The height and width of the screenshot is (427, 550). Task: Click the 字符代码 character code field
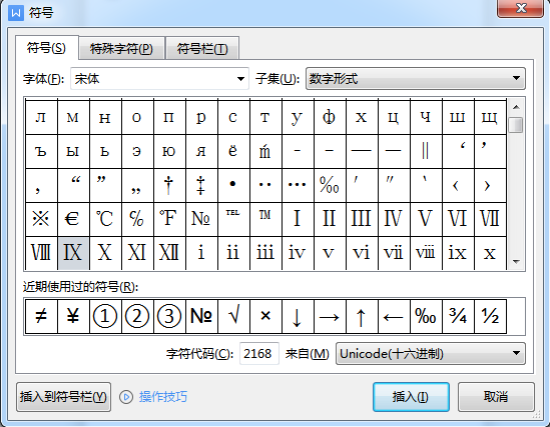259,353
